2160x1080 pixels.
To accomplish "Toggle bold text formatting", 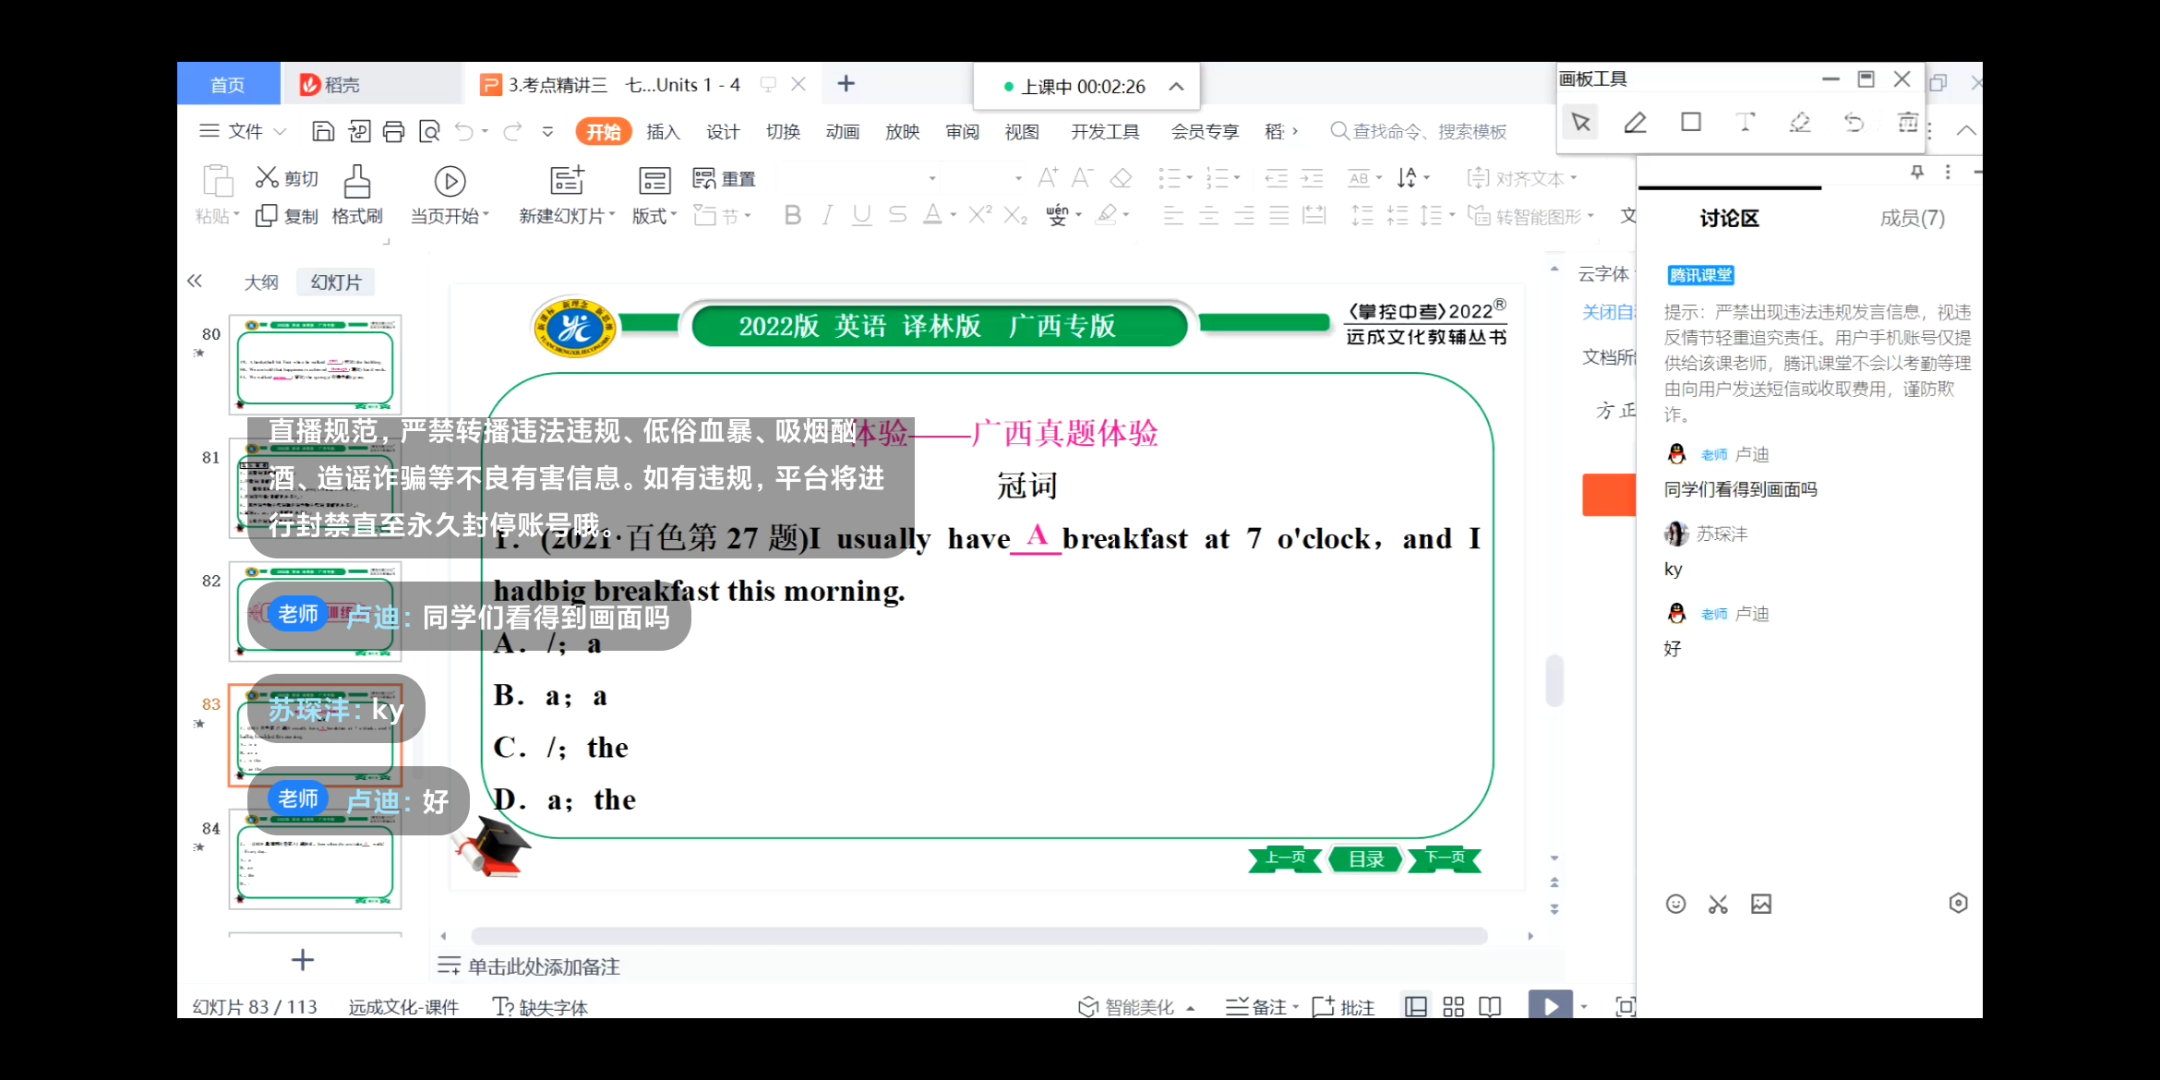I will coord(792,215).
